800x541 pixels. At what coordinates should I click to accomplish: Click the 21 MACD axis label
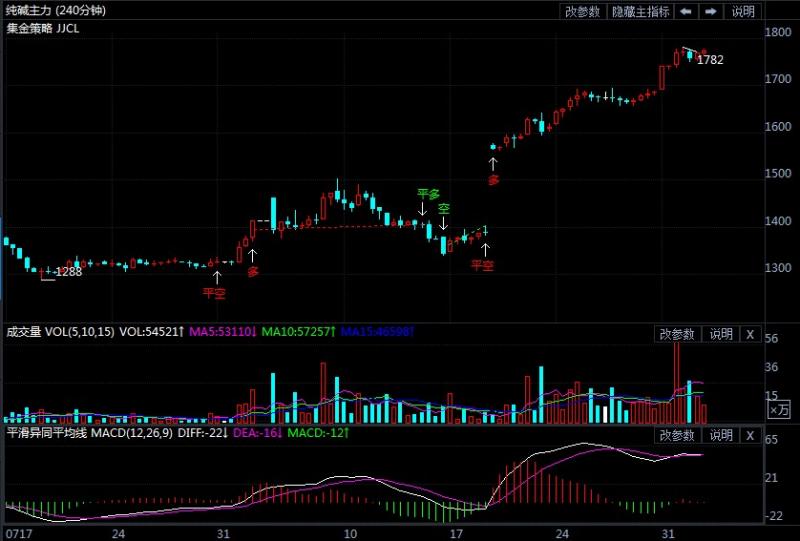point(771,478)
